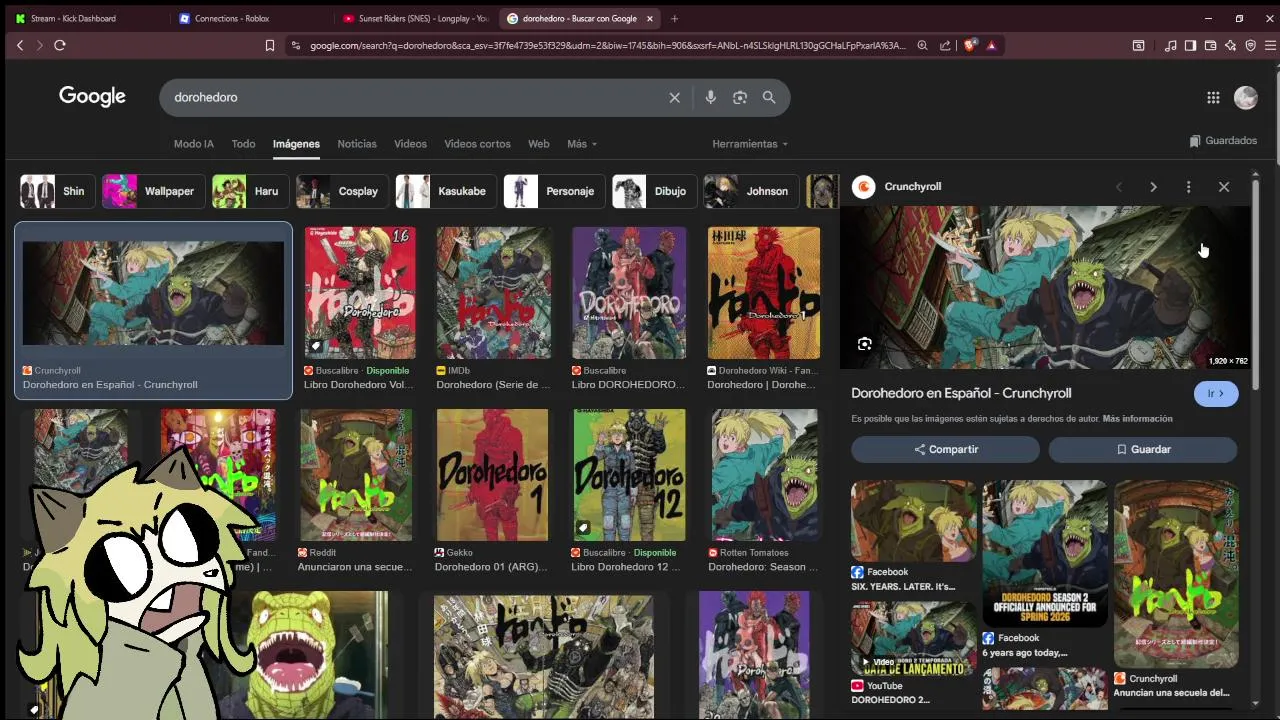
Task: Clear the Google search box text
Action: point(674,97)
